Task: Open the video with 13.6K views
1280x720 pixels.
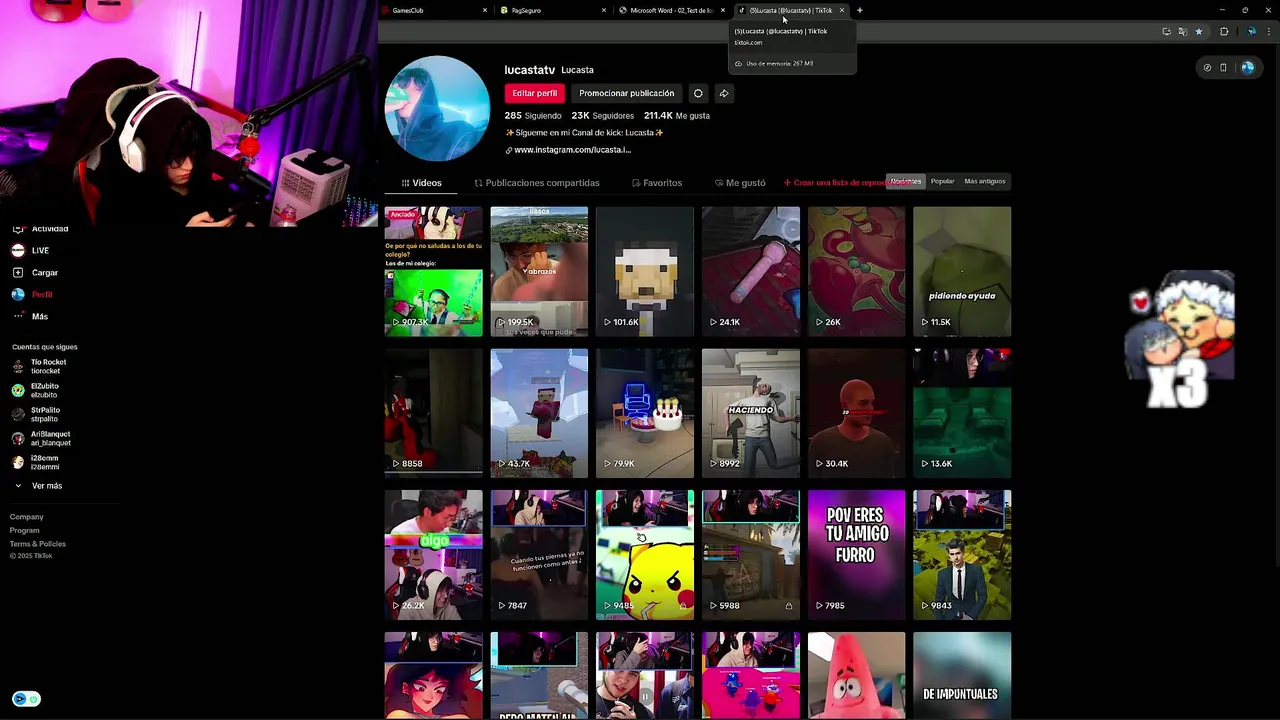Action: (962, 413)
